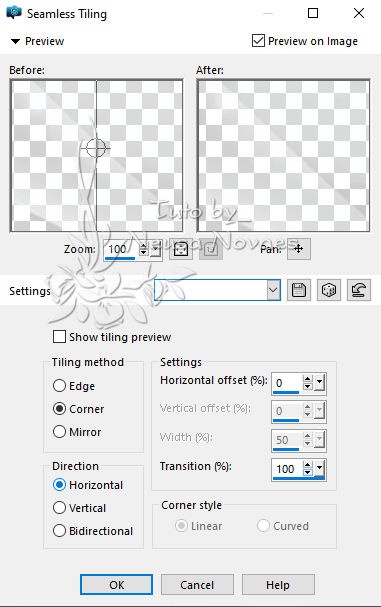The image size is (381, 607).
Task: Open the Transition slider dropdown arrow
Action: (x=319, y=468)
